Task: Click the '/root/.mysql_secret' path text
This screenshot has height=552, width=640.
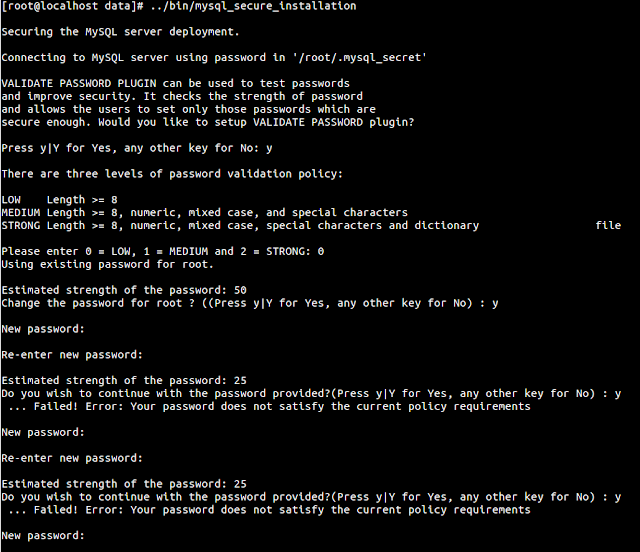Action: pyautogui.click(x=359, y=58)
